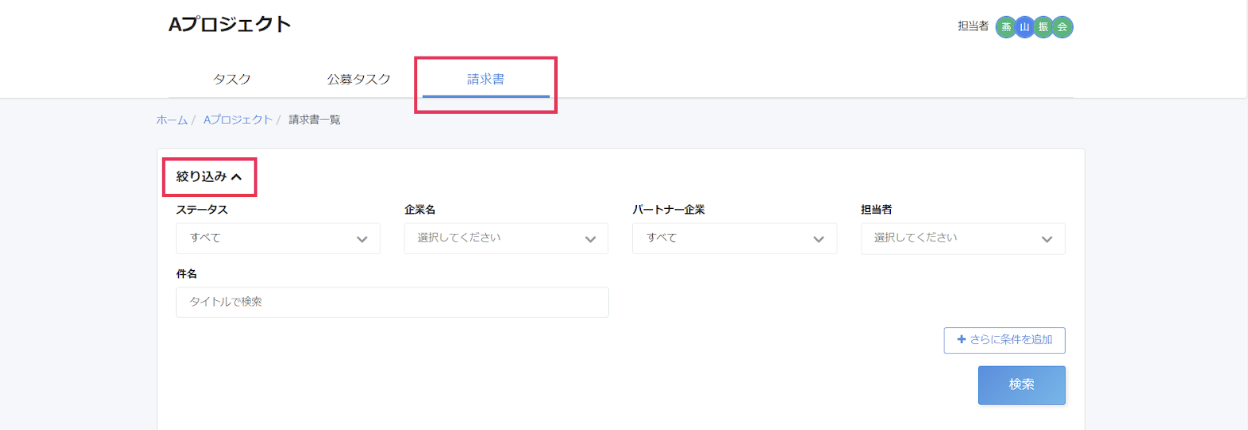Viewport: 1248px width, 430px height.
Task: Click the blue 検索 button
Action: coord(1021,385)
